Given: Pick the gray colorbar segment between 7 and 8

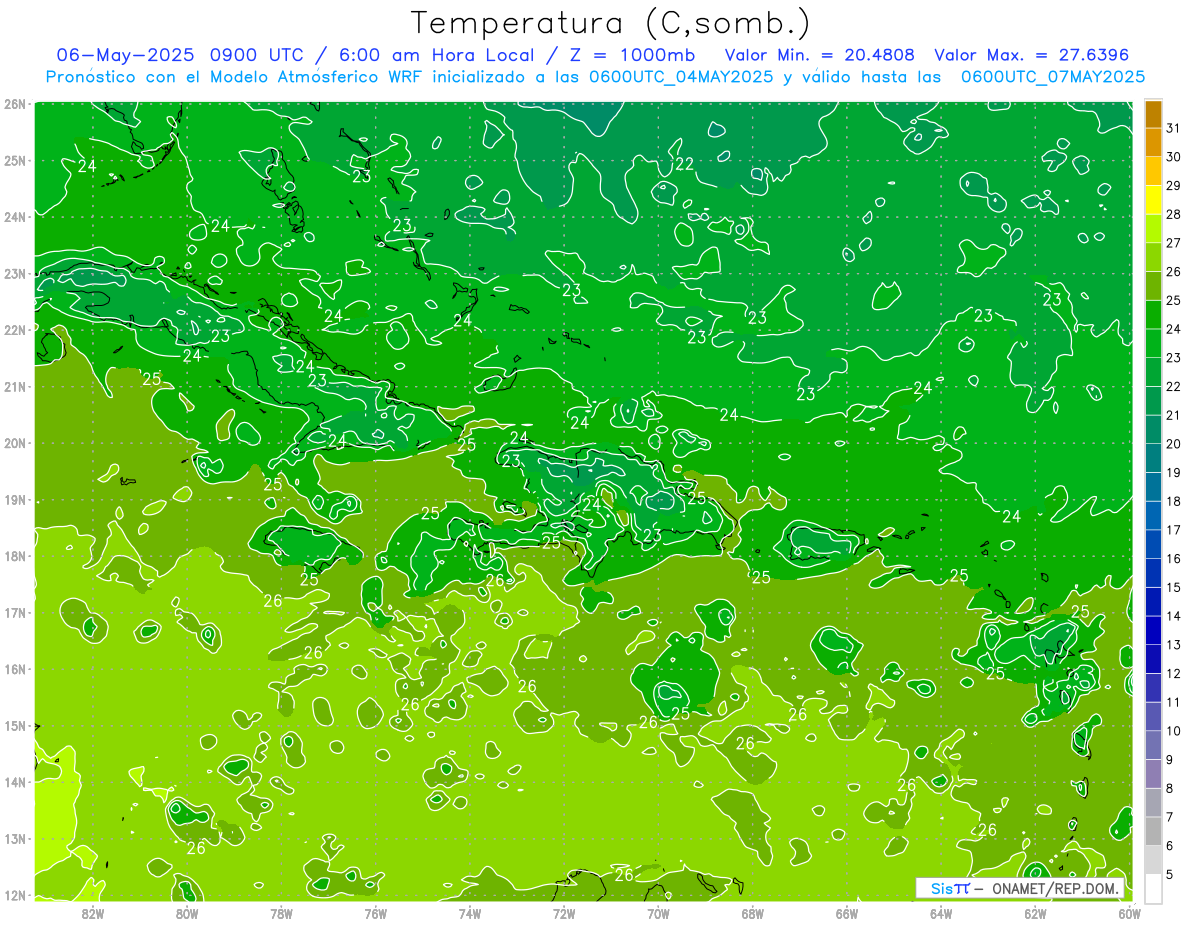Looking at the screenshot, I should coord(1154,802).
